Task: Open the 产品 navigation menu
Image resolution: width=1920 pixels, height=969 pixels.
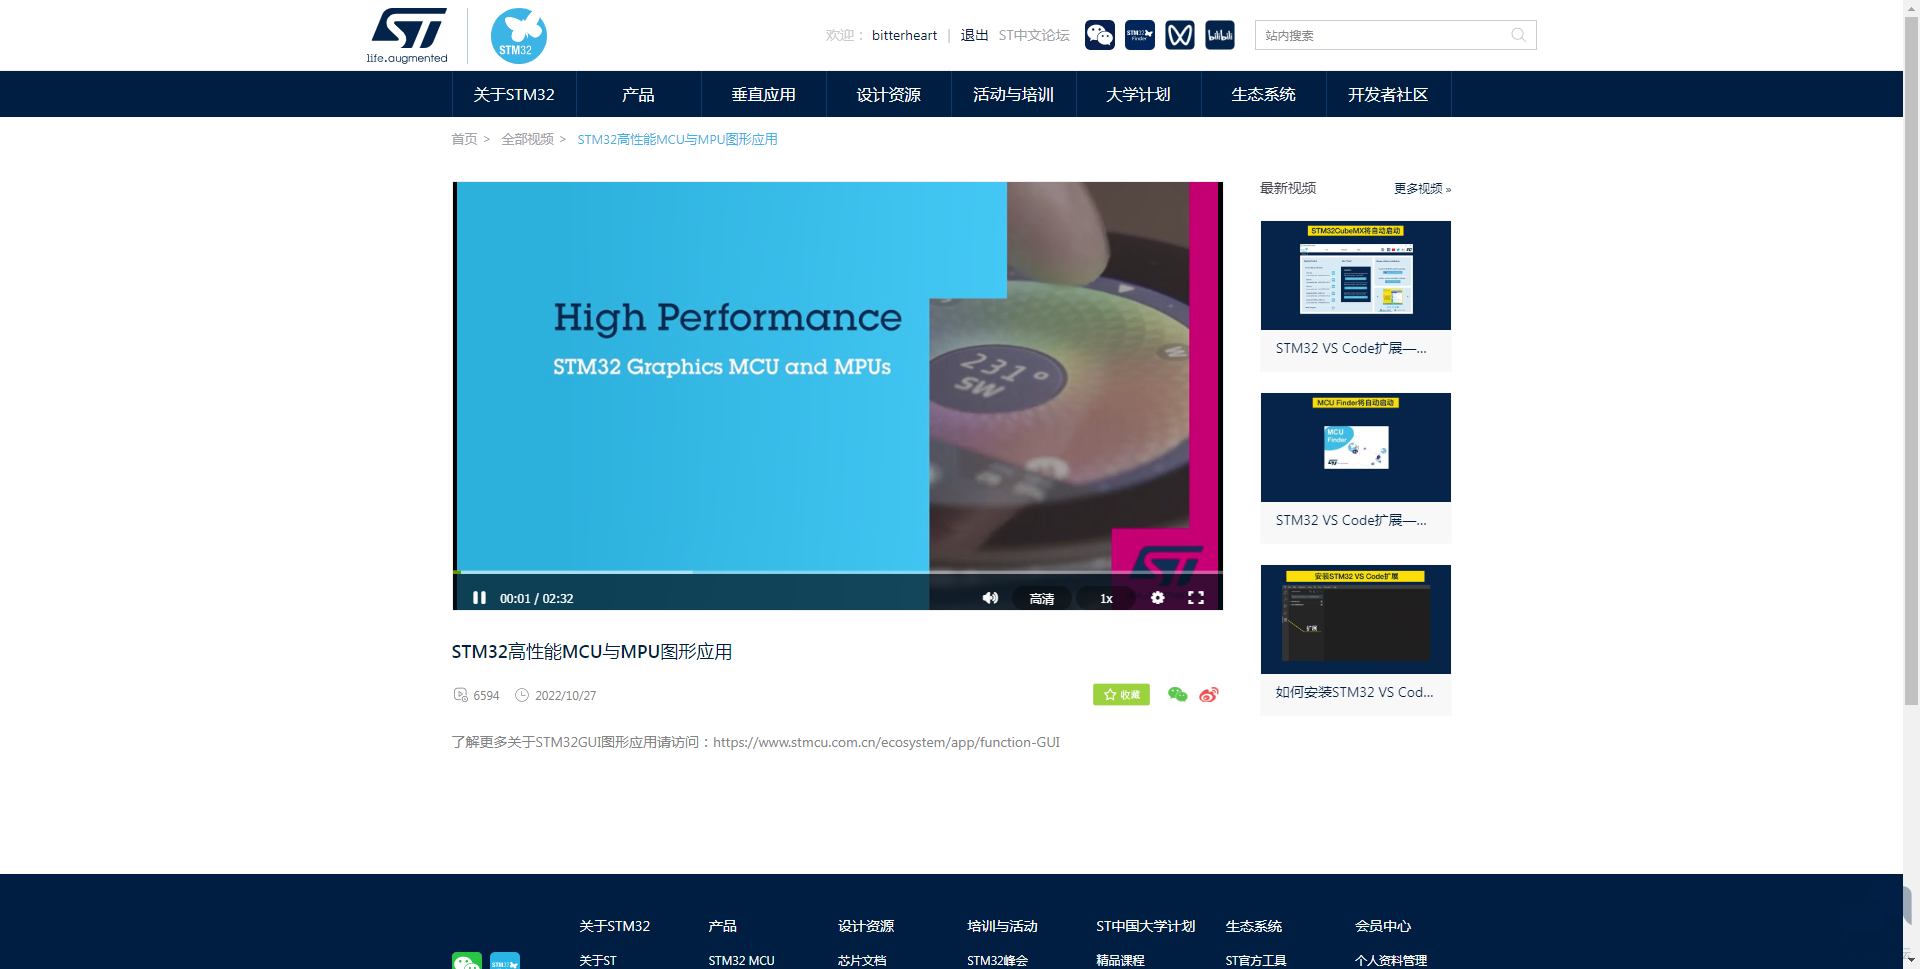Action: (x=639, y=94)
